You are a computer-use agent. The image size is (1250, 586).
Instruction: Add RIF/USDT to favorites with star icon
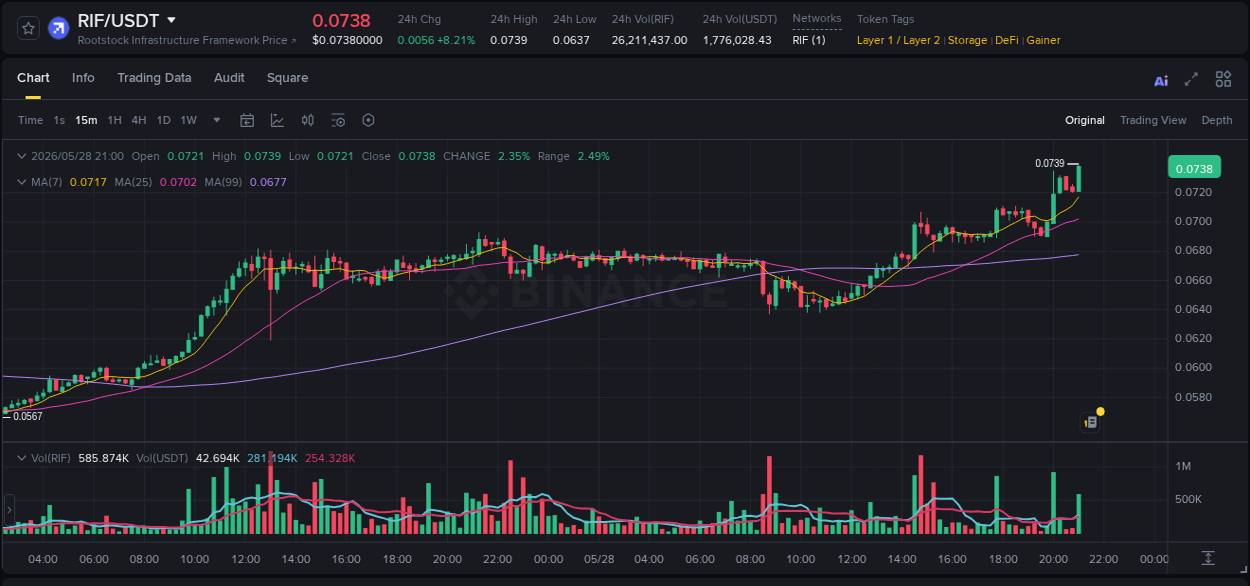(29, 28)
